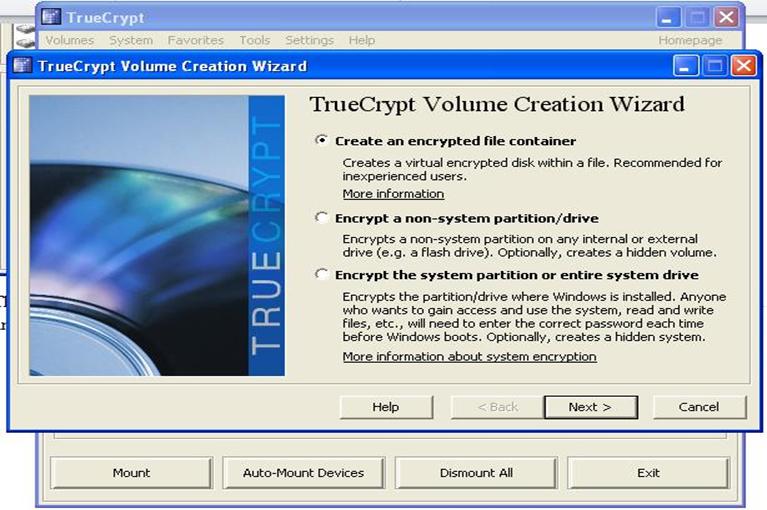Open the Favorites menu
767x510 pixels.
[x=195, y=40]
